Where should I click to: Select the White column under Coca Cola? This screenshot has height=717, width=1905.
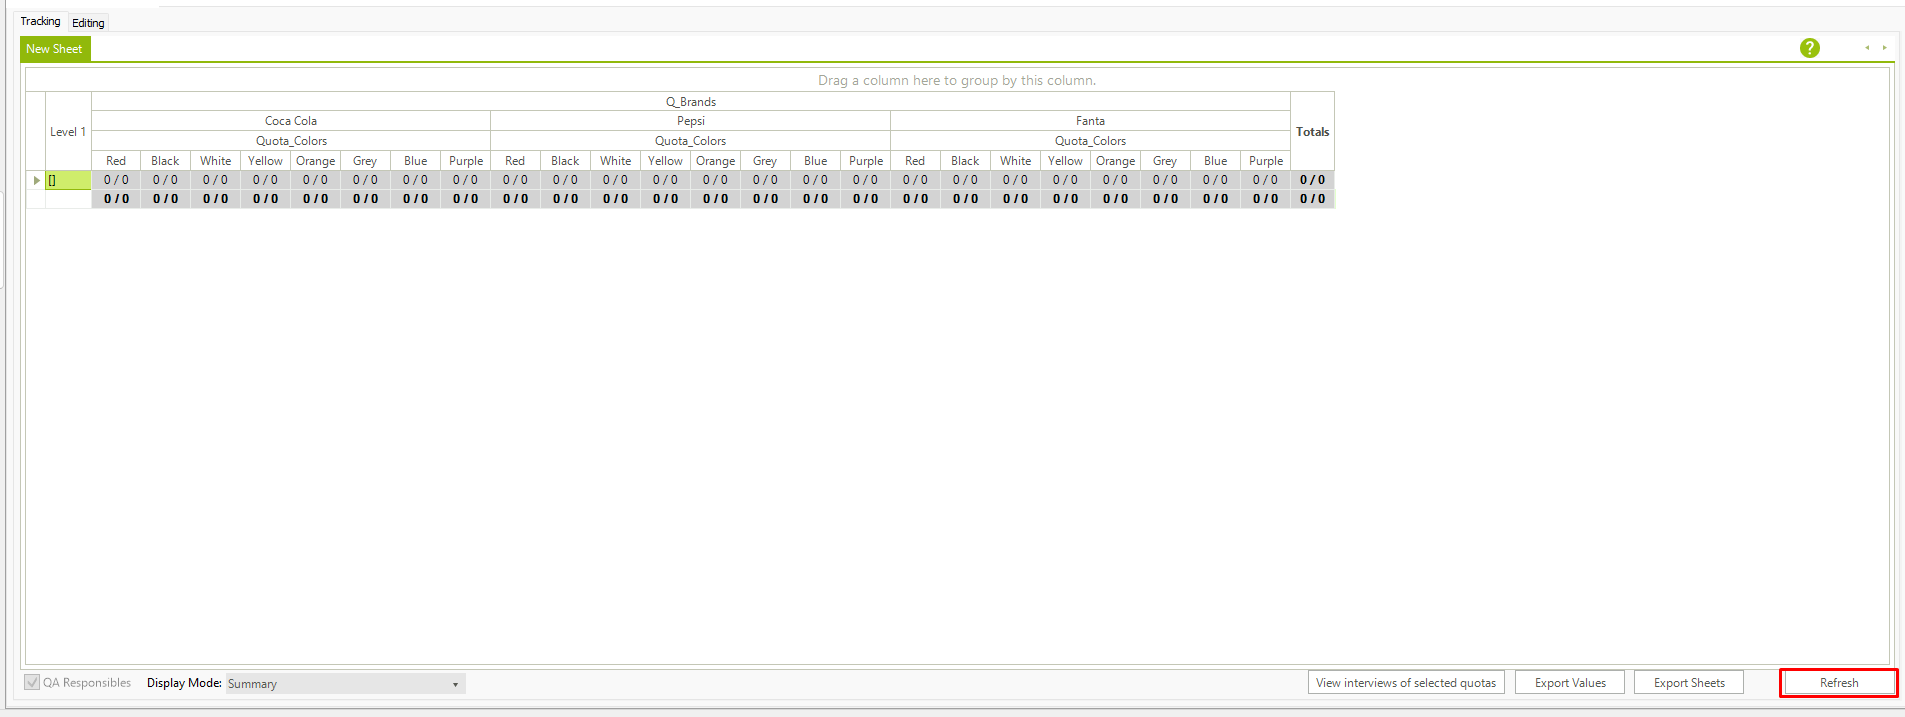point(215,161)
